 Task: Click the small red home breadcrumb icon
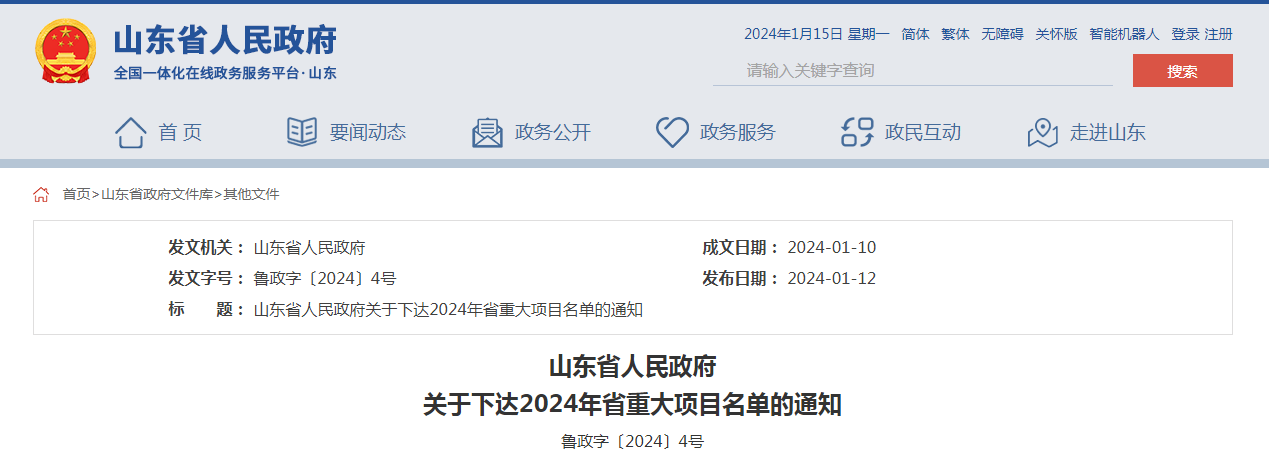pyautogui.click(x=41, y=194)
